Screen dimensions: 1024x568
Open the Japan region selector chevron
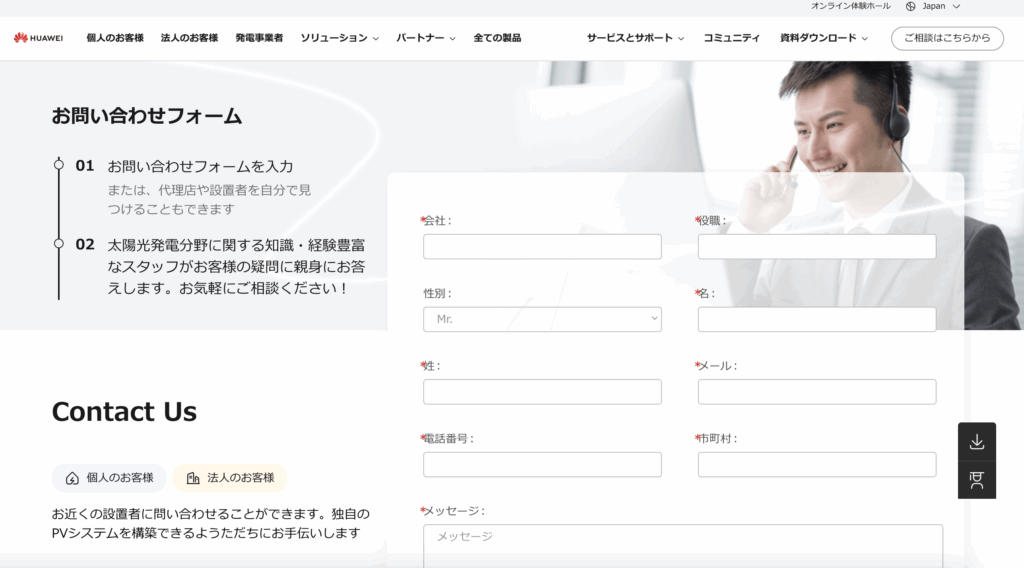(957, 6)
